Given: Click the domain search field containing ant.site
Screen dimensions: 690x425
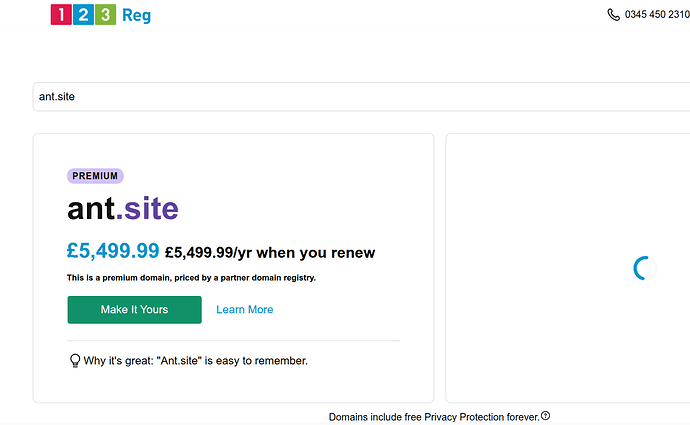Looking at the screenshot, I should [x=361, y=97].
